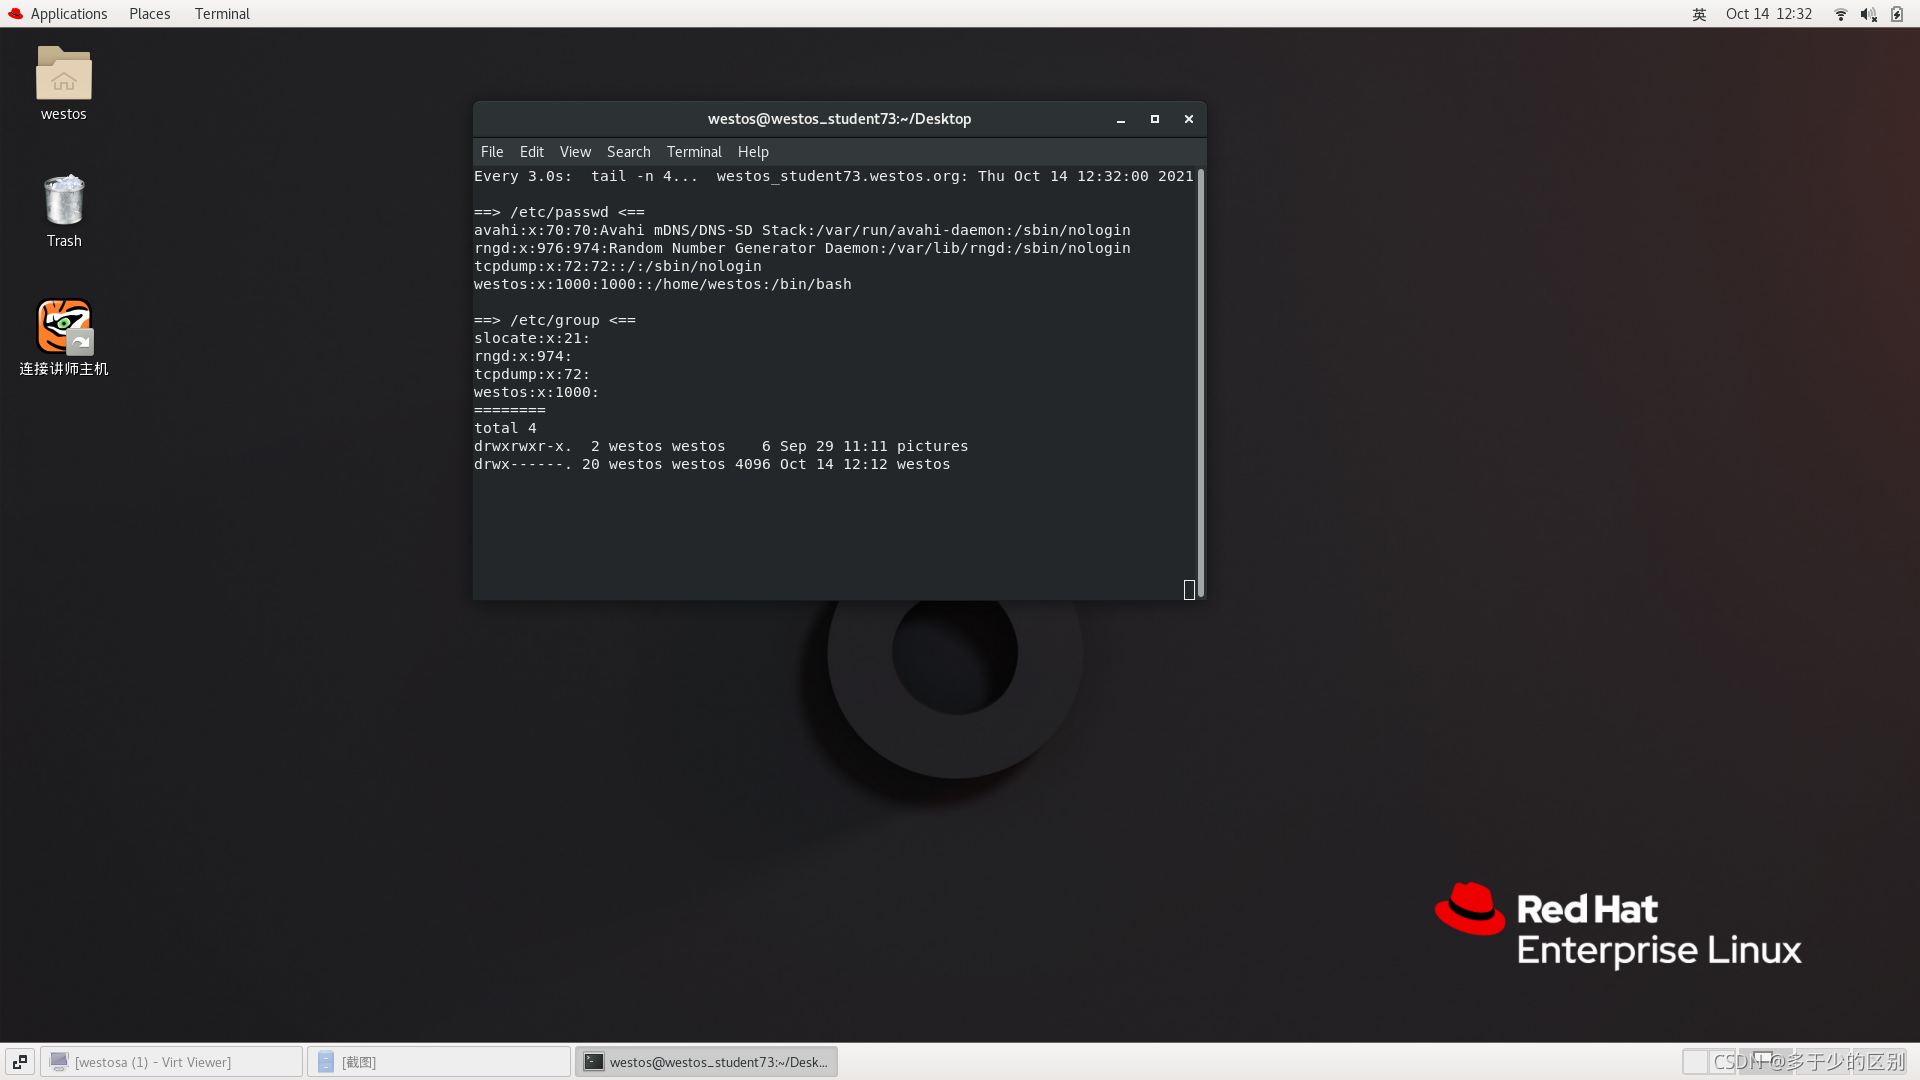Open the terminal File menu
This screenshot has width=1920, height=1080.
click(x=492, y=152)
